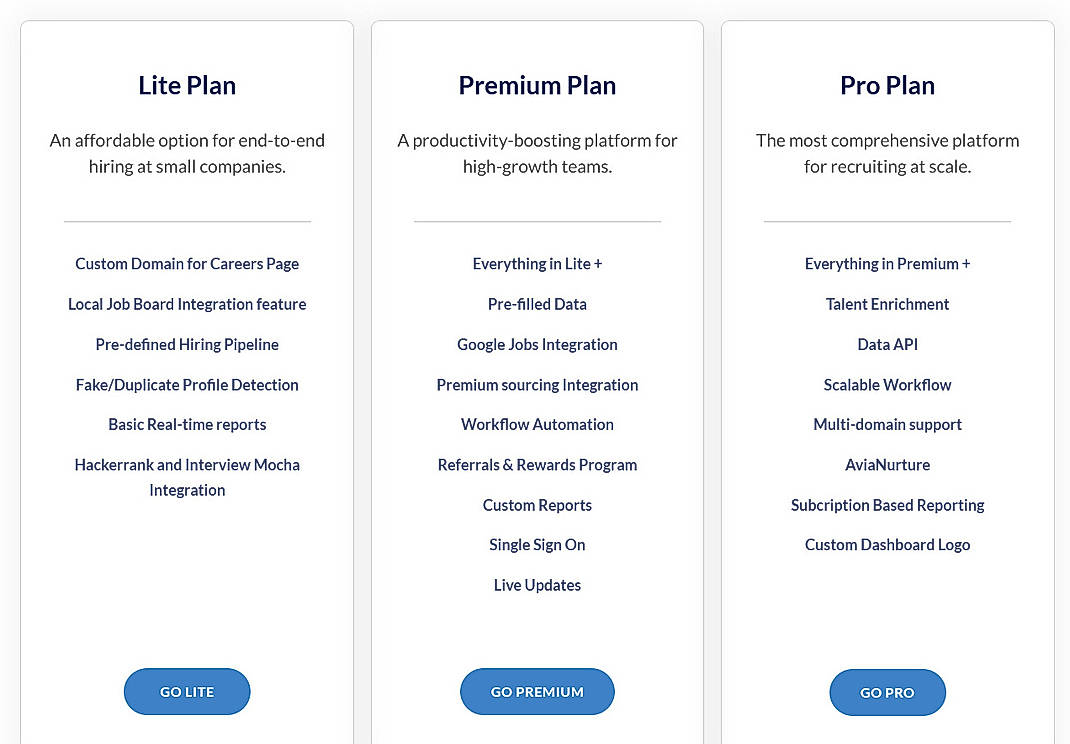Select Pre-defined Hiring Pipeline feature
Viewport: 1070px width, 744px height.
[x=186, y=344]
